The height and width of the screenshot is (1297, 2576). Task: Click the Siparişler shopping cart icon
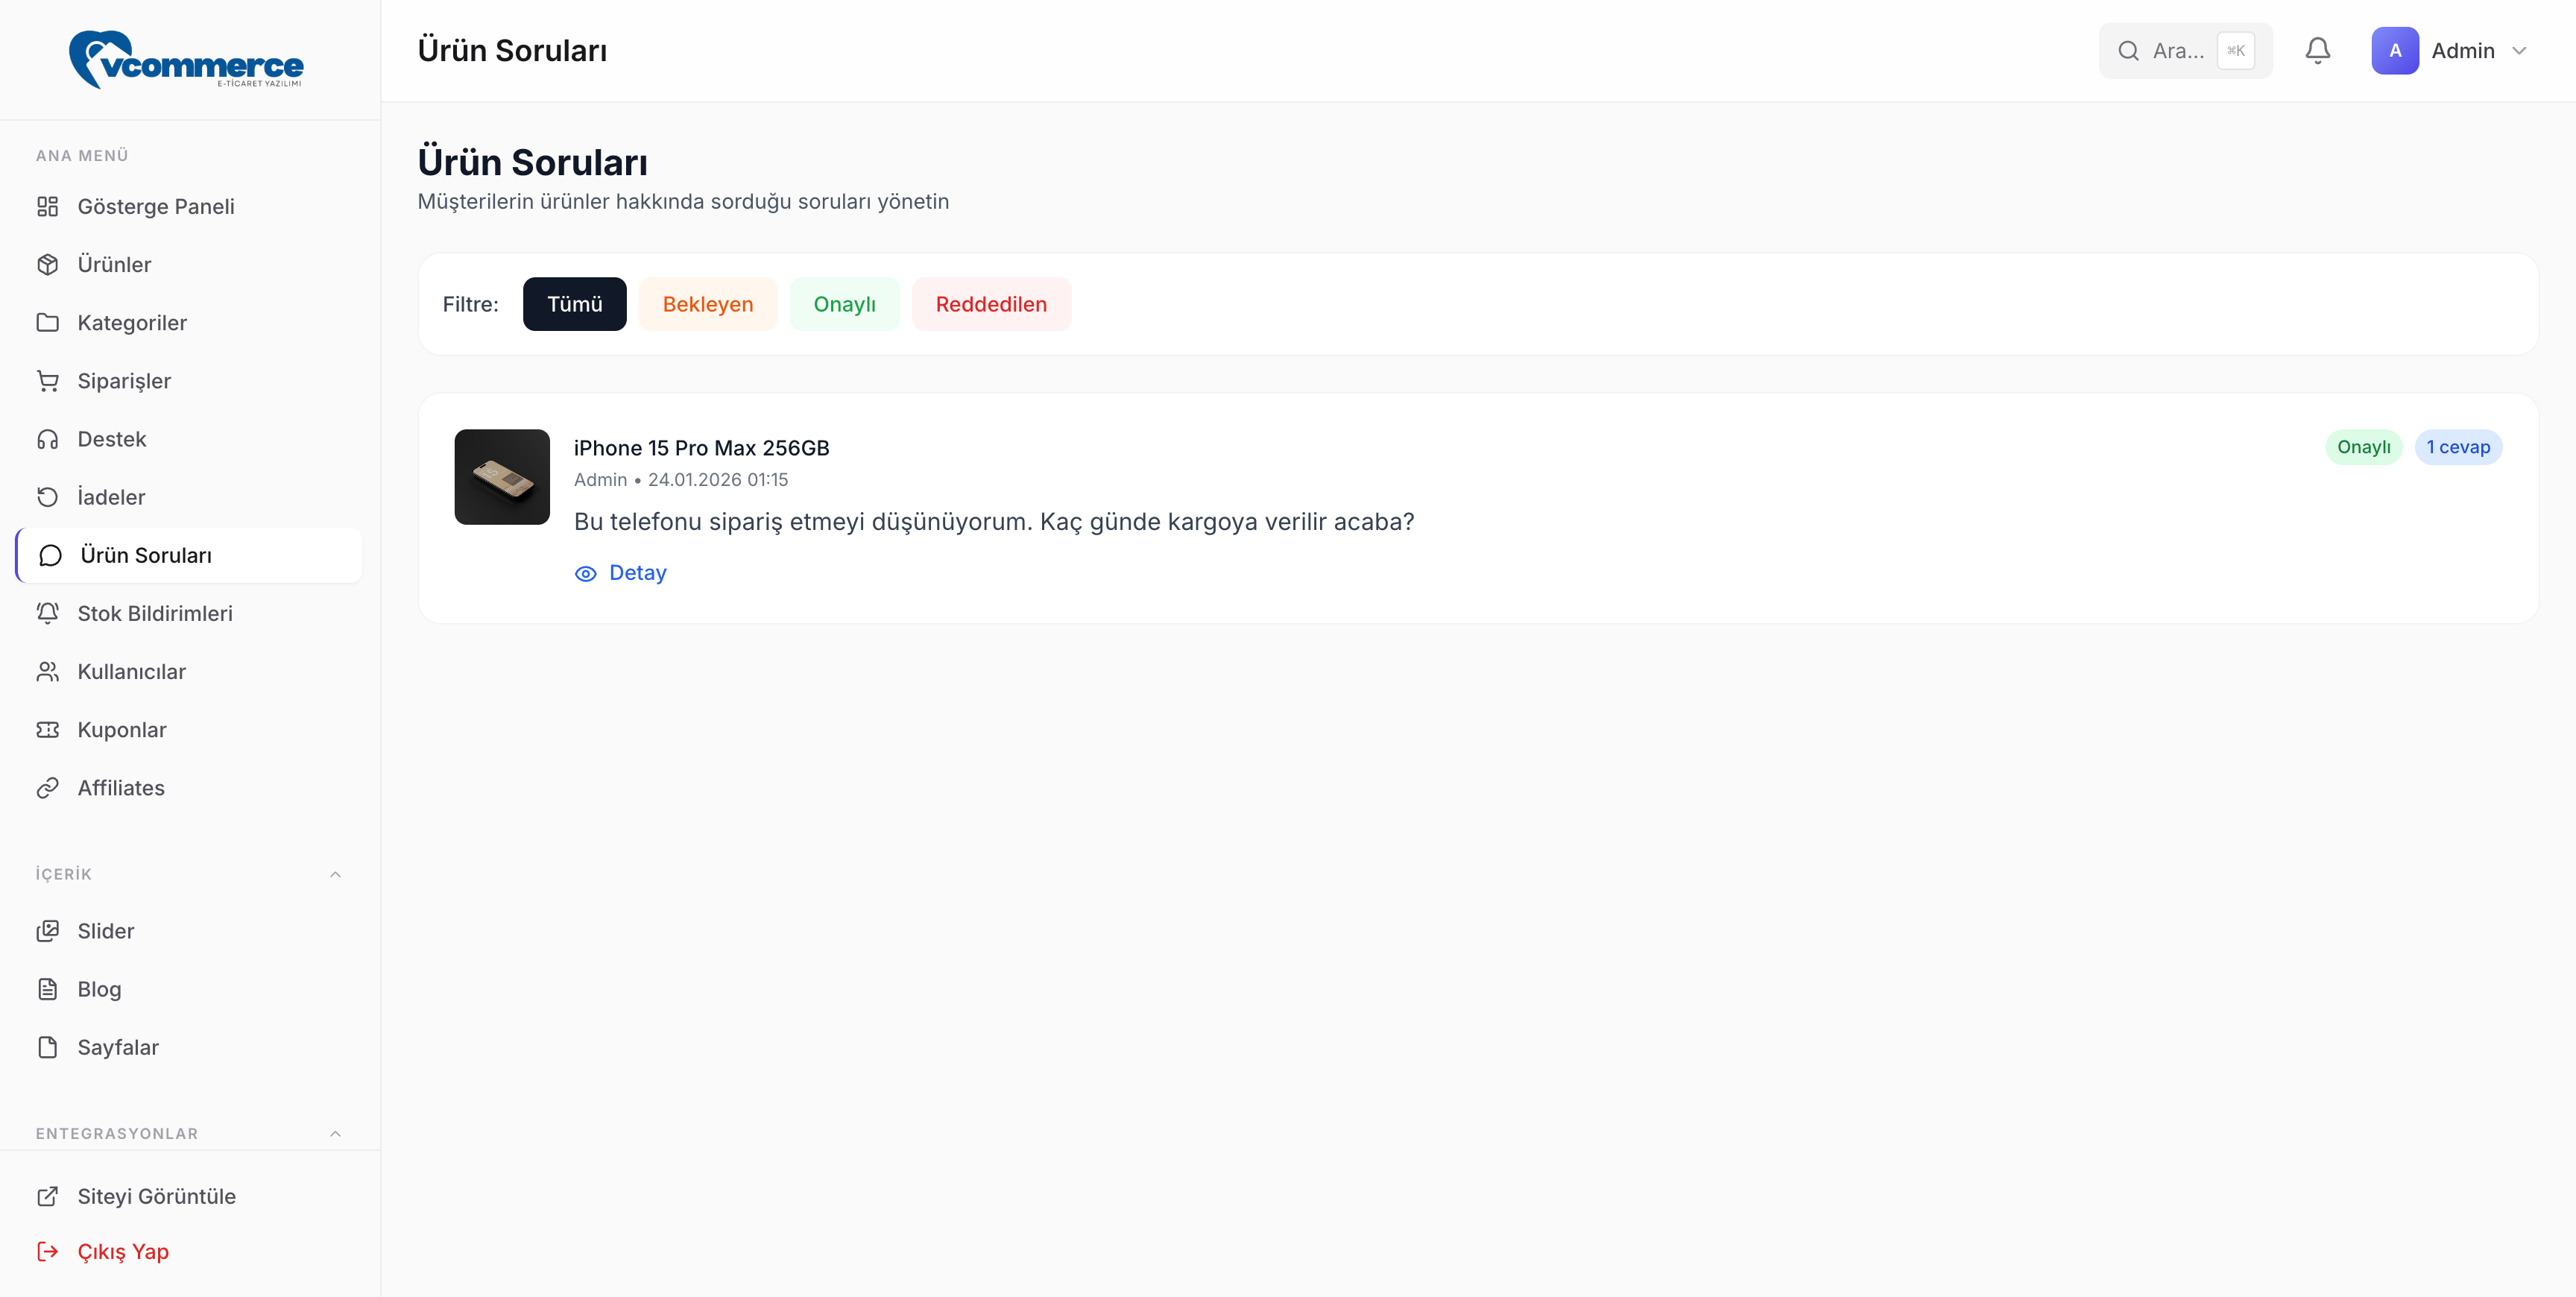pyautogui.click(x=47, y=381)
